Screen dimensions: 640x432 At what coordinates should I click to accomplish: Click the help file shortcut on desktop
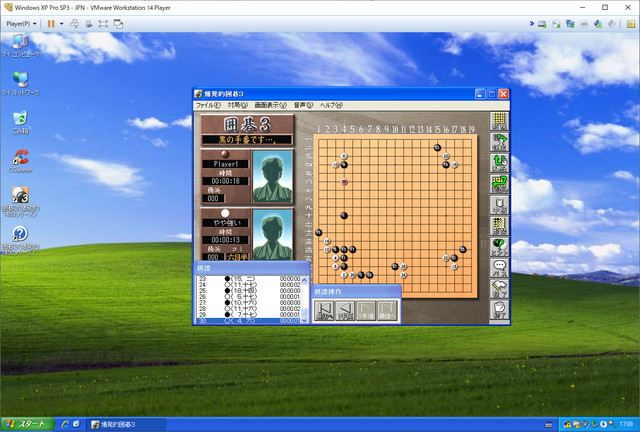pyautogui.click(x=20, y=240)
